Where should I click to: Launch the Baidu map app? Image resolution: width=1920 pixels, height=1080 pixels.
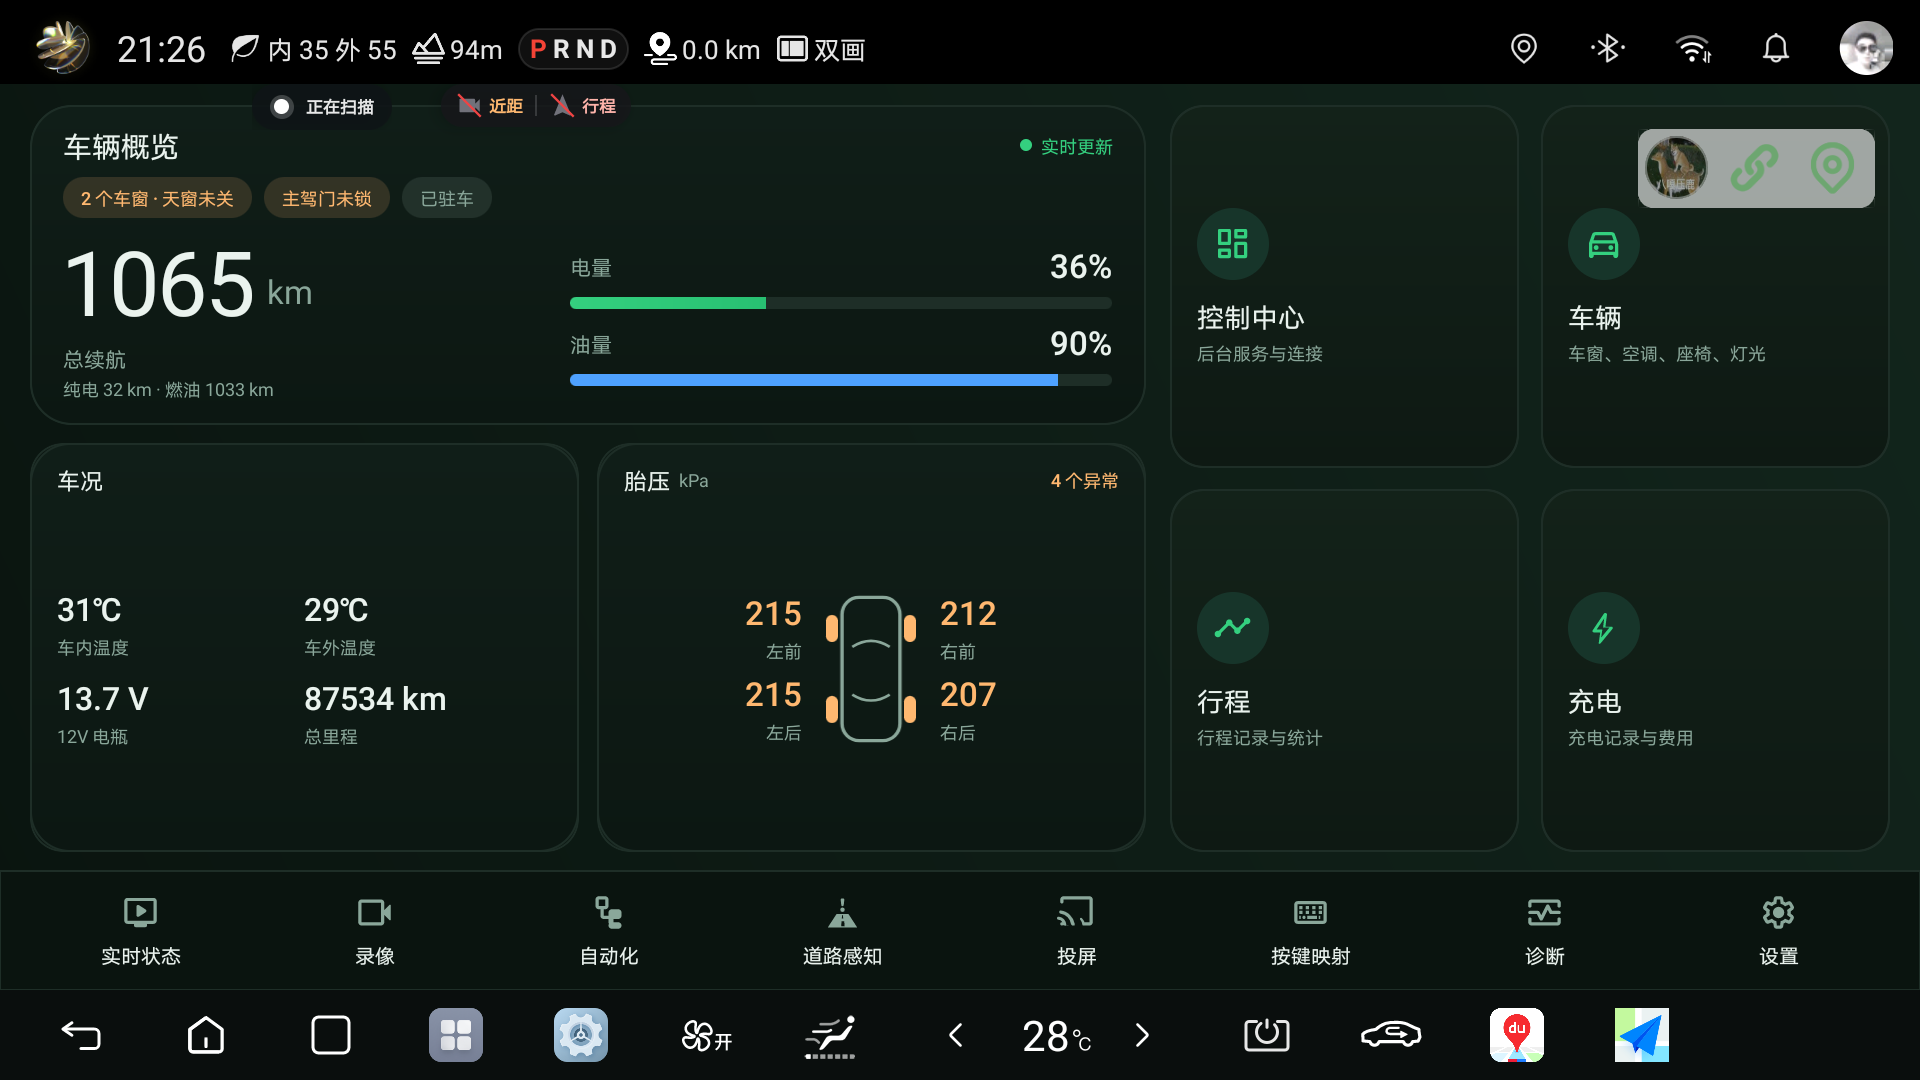(x=1517, y=1035)
